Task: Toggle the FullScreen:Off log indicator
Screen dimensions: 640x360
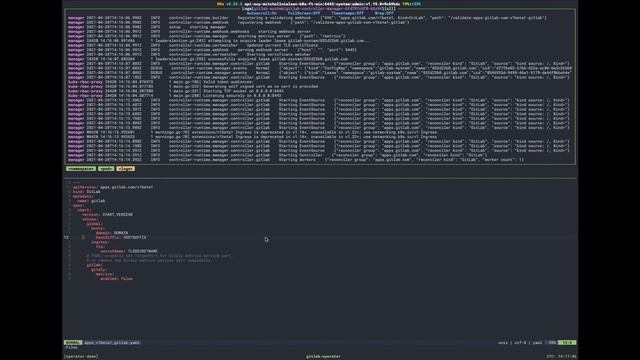Action: tap(304, 13)
